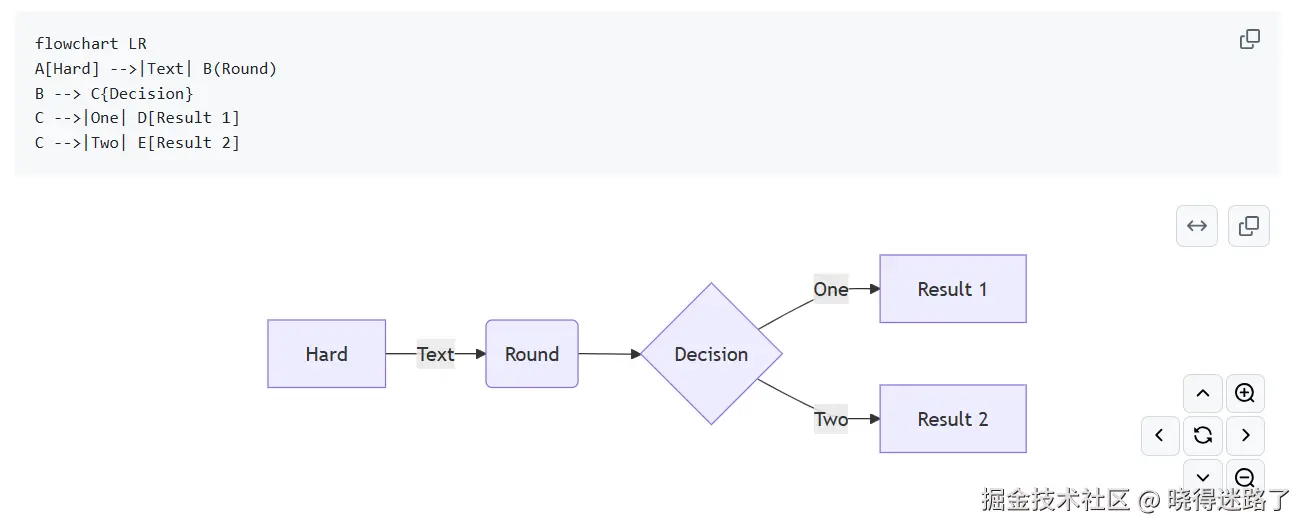1309x531 pixels.
Task: Click the Text edge label
Action: click(435, 354)
